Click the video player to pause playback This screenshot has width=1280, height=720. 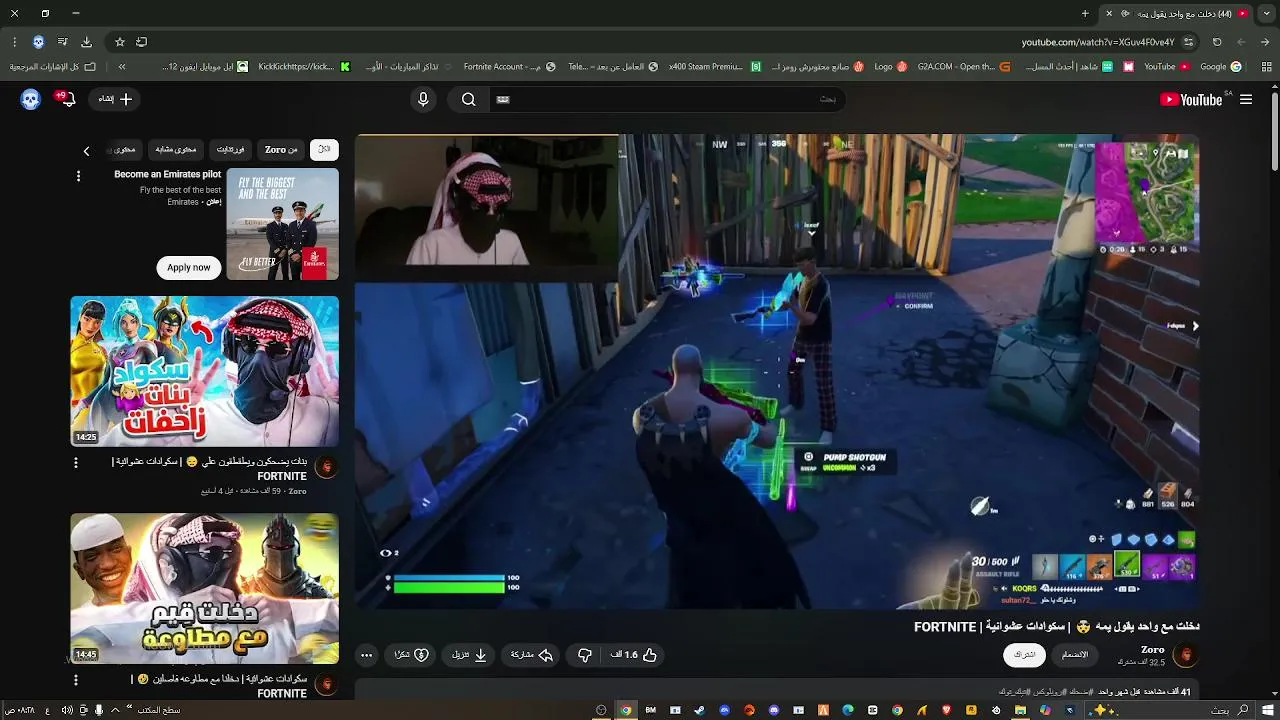777,372
